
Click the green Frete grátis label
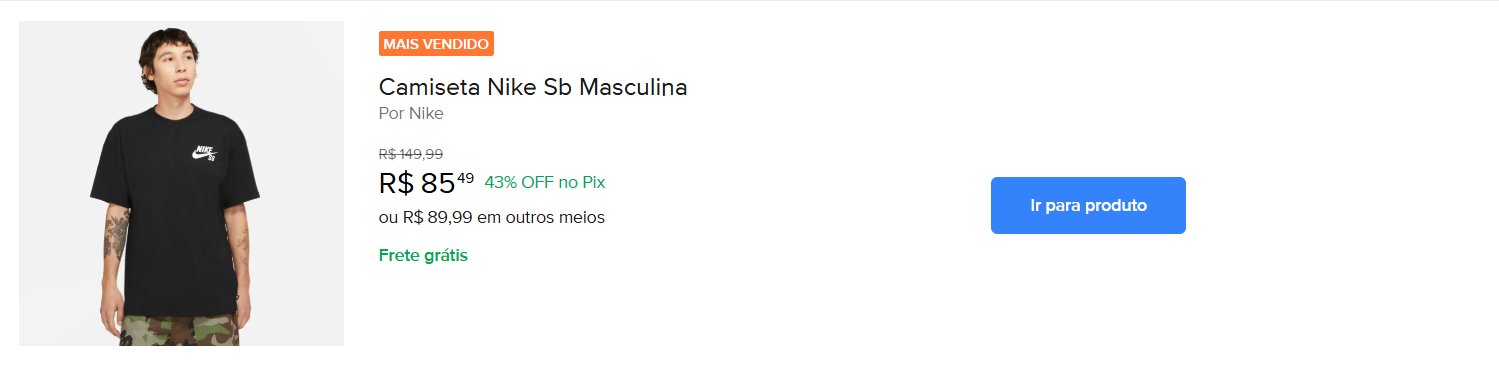tap(423, 255)
